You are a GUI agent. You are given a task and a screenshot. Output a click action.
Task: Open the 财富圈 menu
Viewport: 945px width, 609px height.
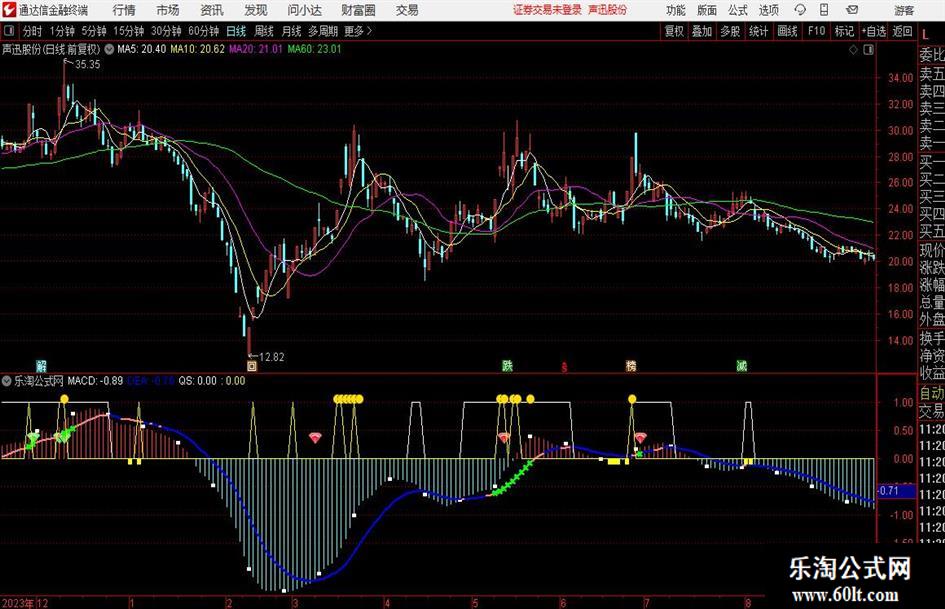(x=358, y=10)
